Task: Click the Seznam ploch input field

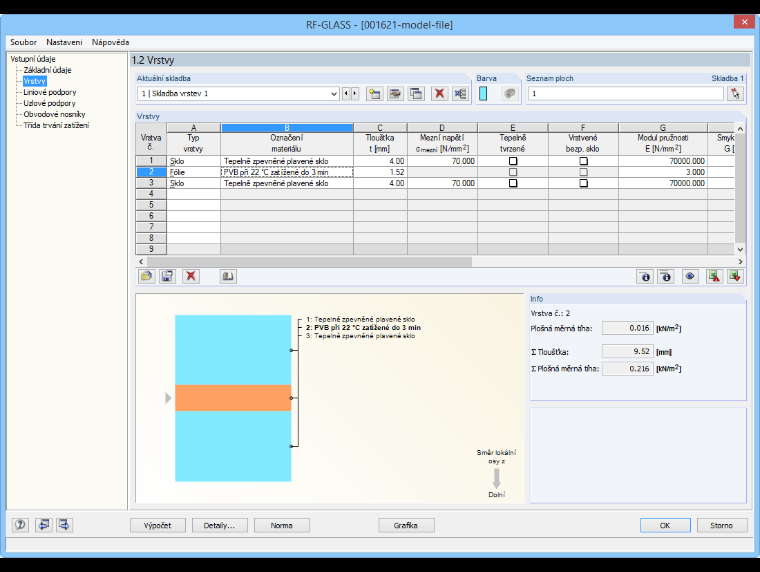Action: [626, 94]
